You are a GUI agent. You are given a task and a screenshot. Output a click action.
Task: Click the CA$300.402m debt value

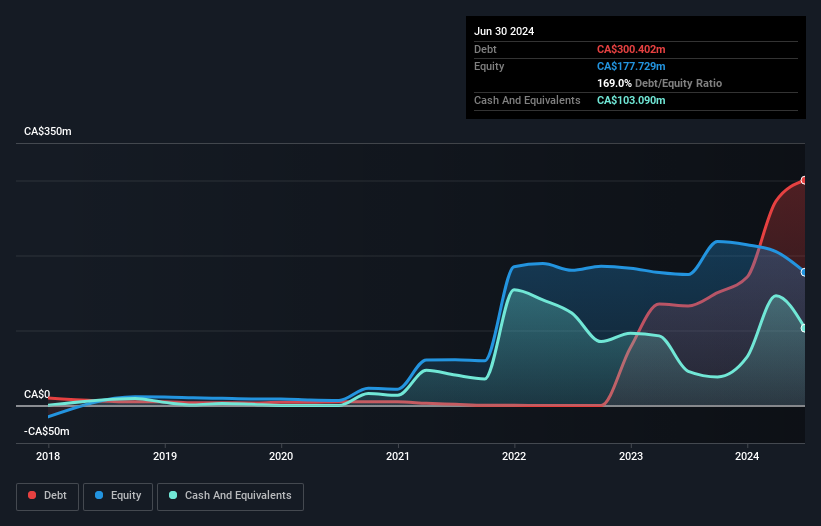631,49
